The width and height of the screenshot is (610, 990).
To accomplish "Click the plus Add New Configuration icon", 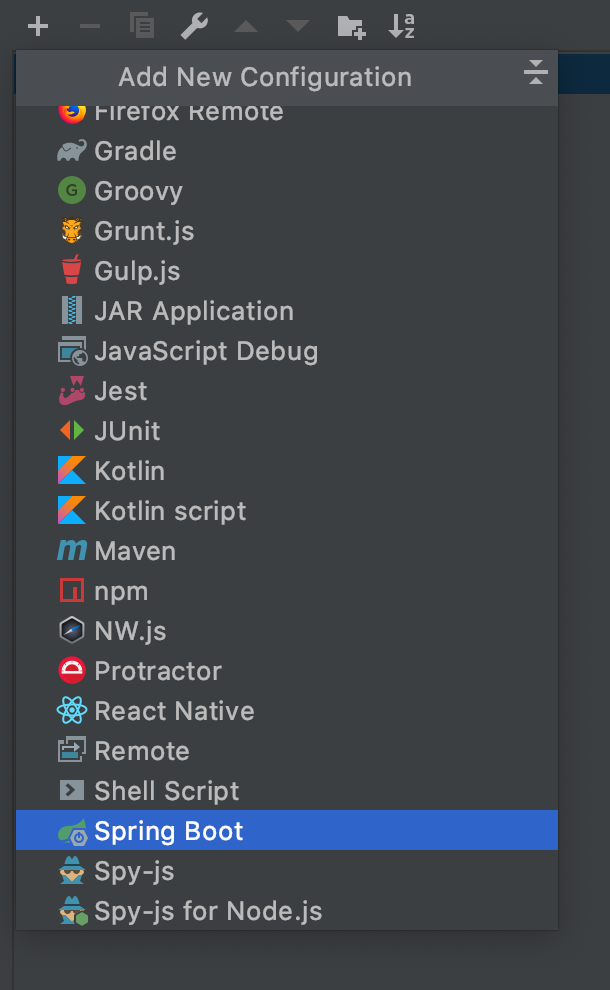I will [38, 27].
